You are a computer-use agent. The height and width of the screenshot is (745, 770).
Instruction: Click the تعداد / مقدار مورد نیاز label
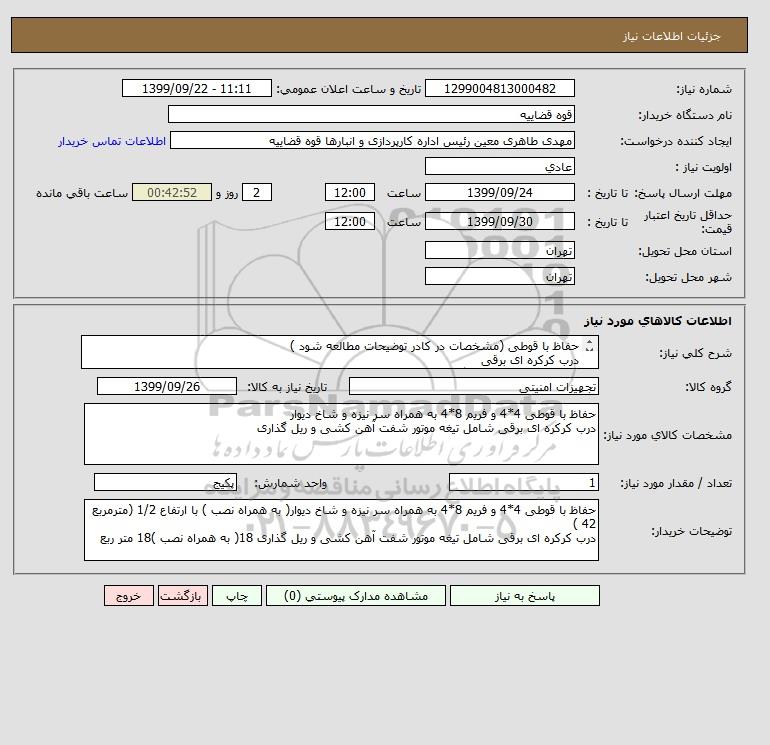[x=676, y=483]
